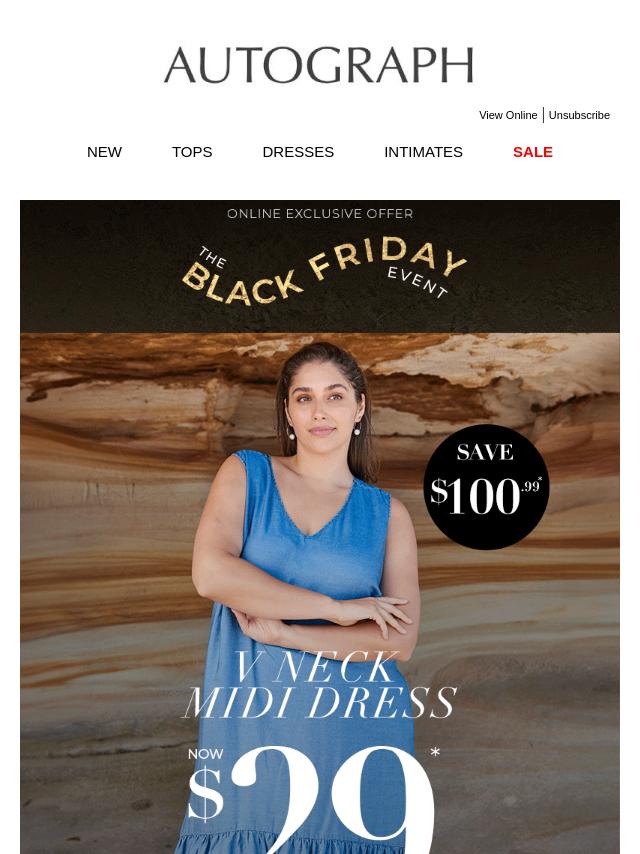Click the asterisk beside the $29 price
640x854 pixels.
click(x=435, y=752)
